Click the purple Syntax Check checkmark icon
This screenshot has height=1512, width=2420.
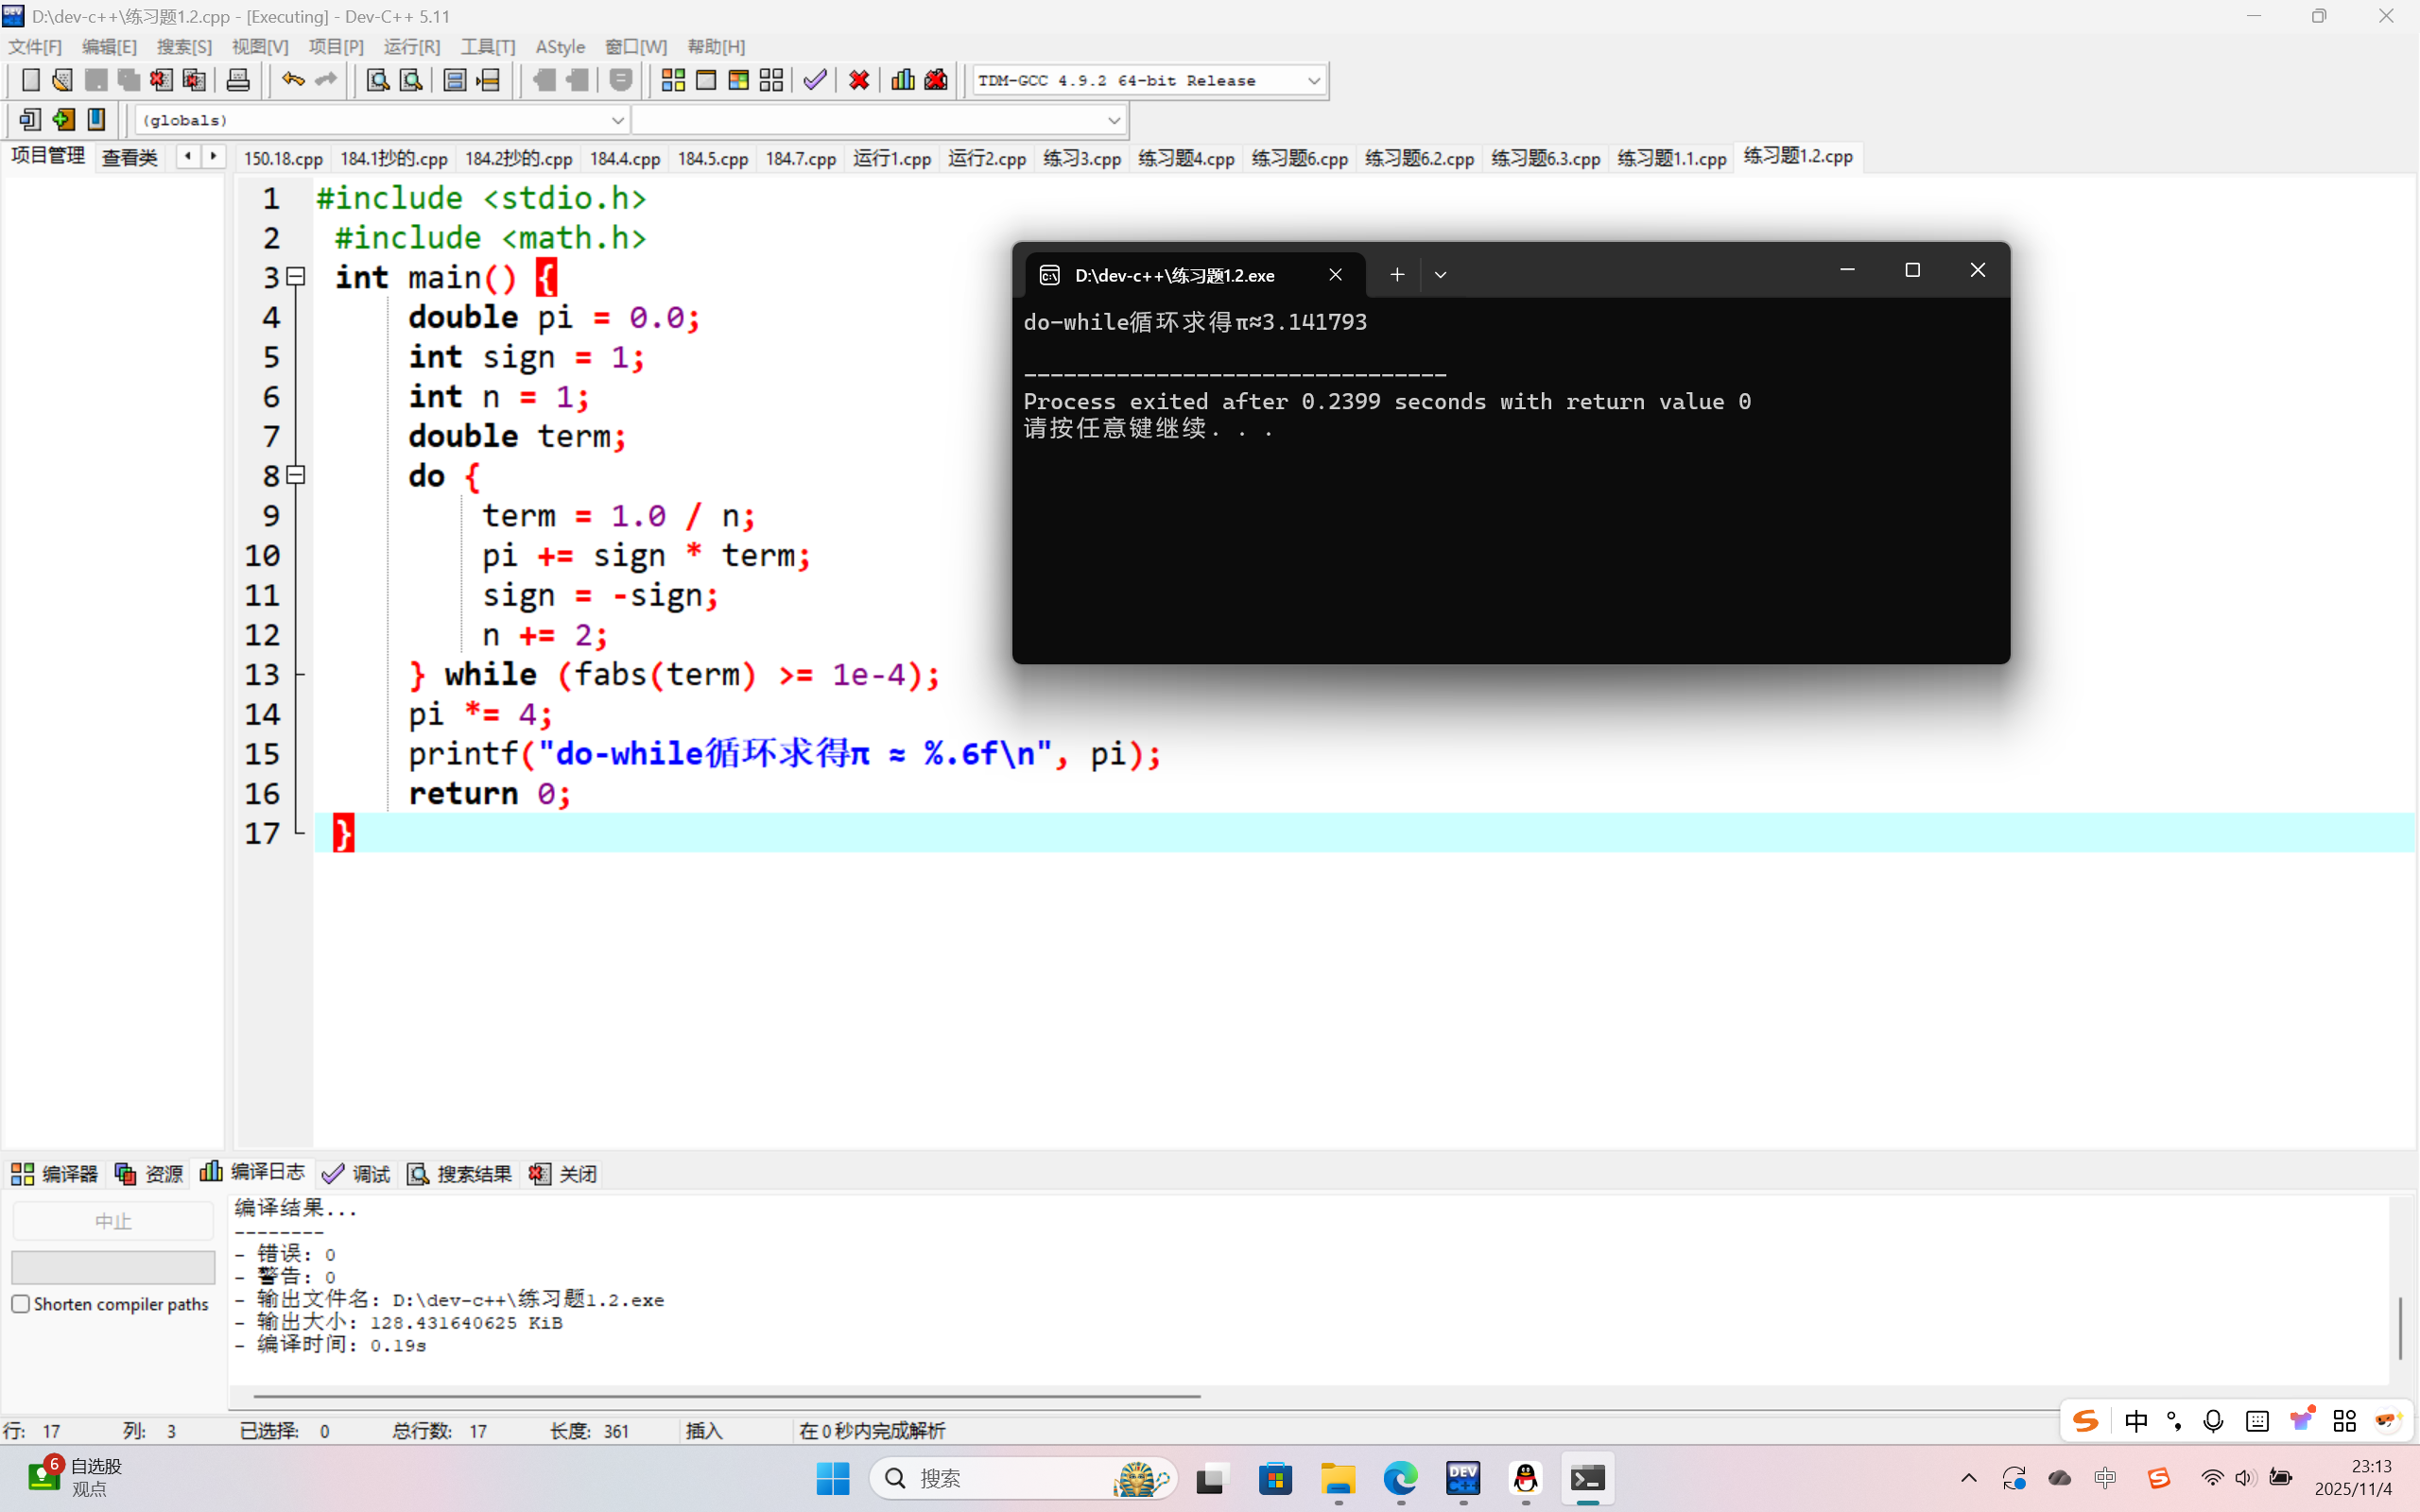pyautogui.click(x=814, y=80)
